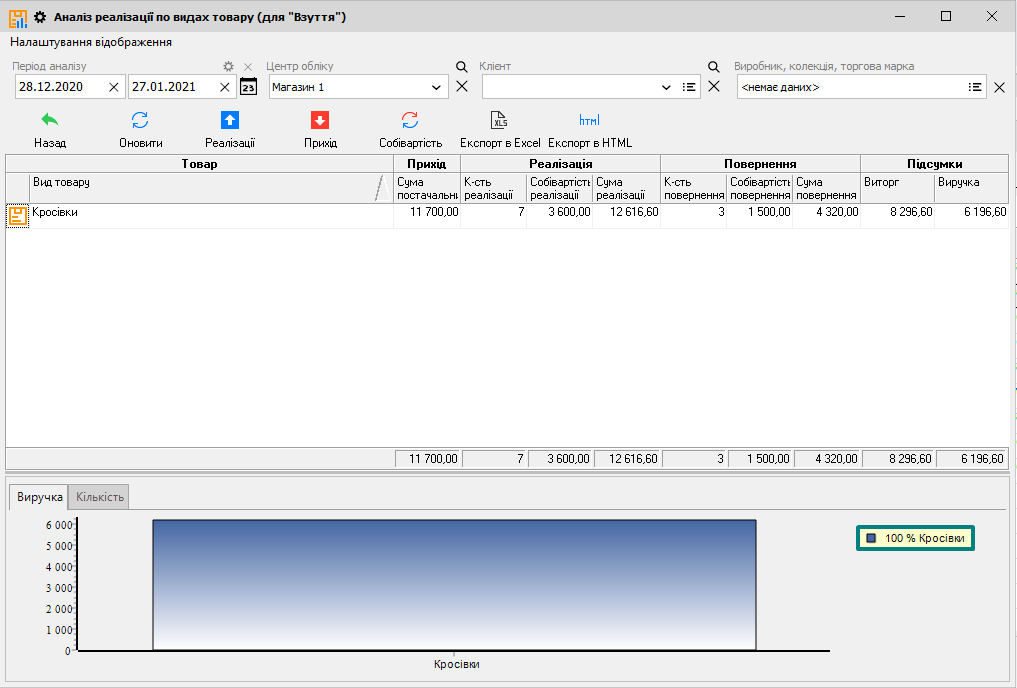Click the Назад back arrow icon
1017x688 pixels.
click(50, 121)
